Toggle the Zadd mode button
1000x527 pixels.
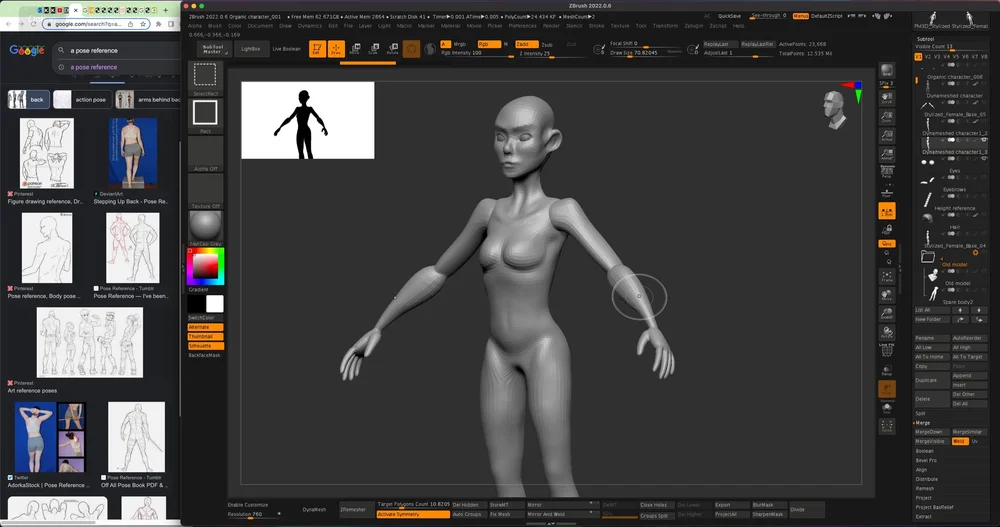point(527,44)
